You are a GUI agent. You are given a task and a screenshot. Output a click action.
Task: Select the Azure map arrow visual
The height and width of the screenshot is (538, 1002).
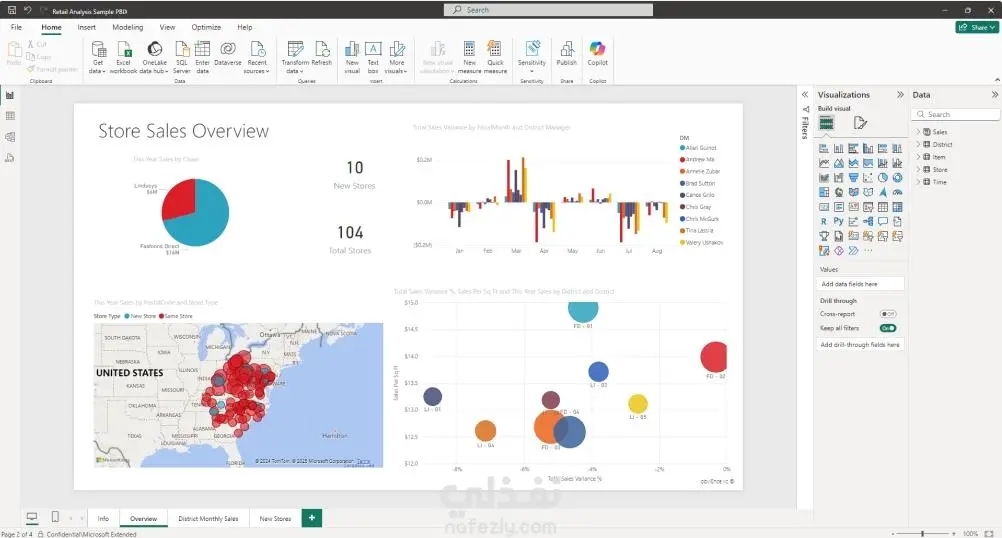pos(883,192)
